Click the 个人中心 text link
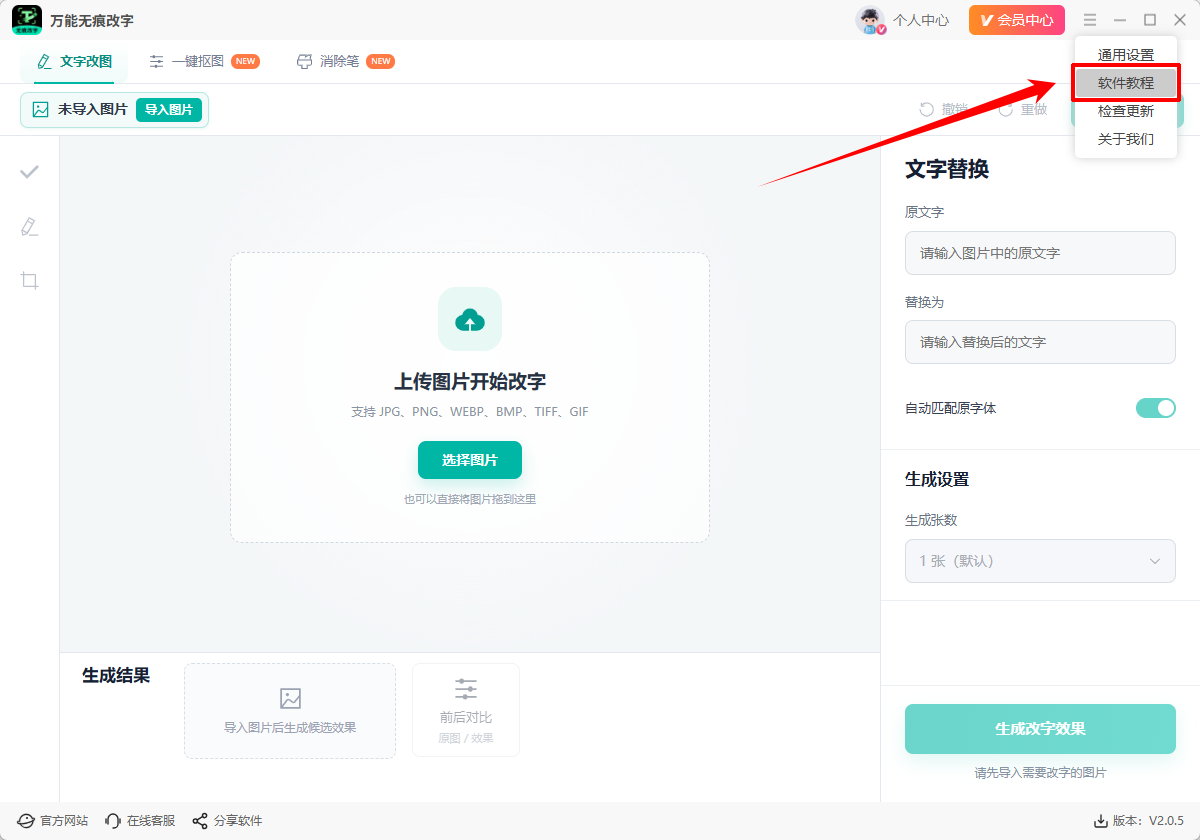Viewport: 1200px width, 840px height. click(x=921, y=20)
